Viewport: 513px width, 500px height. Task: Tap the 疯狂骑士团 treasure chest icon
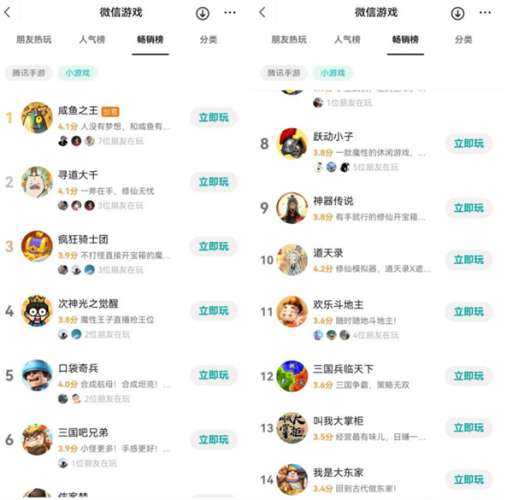(37, 246)
